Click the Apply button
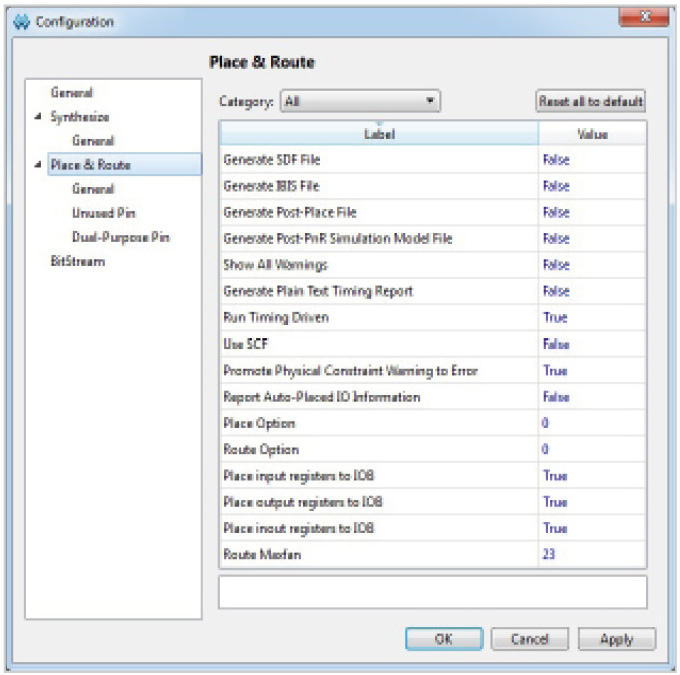Viewport: 680px width, 675px height. click(616, 639)
